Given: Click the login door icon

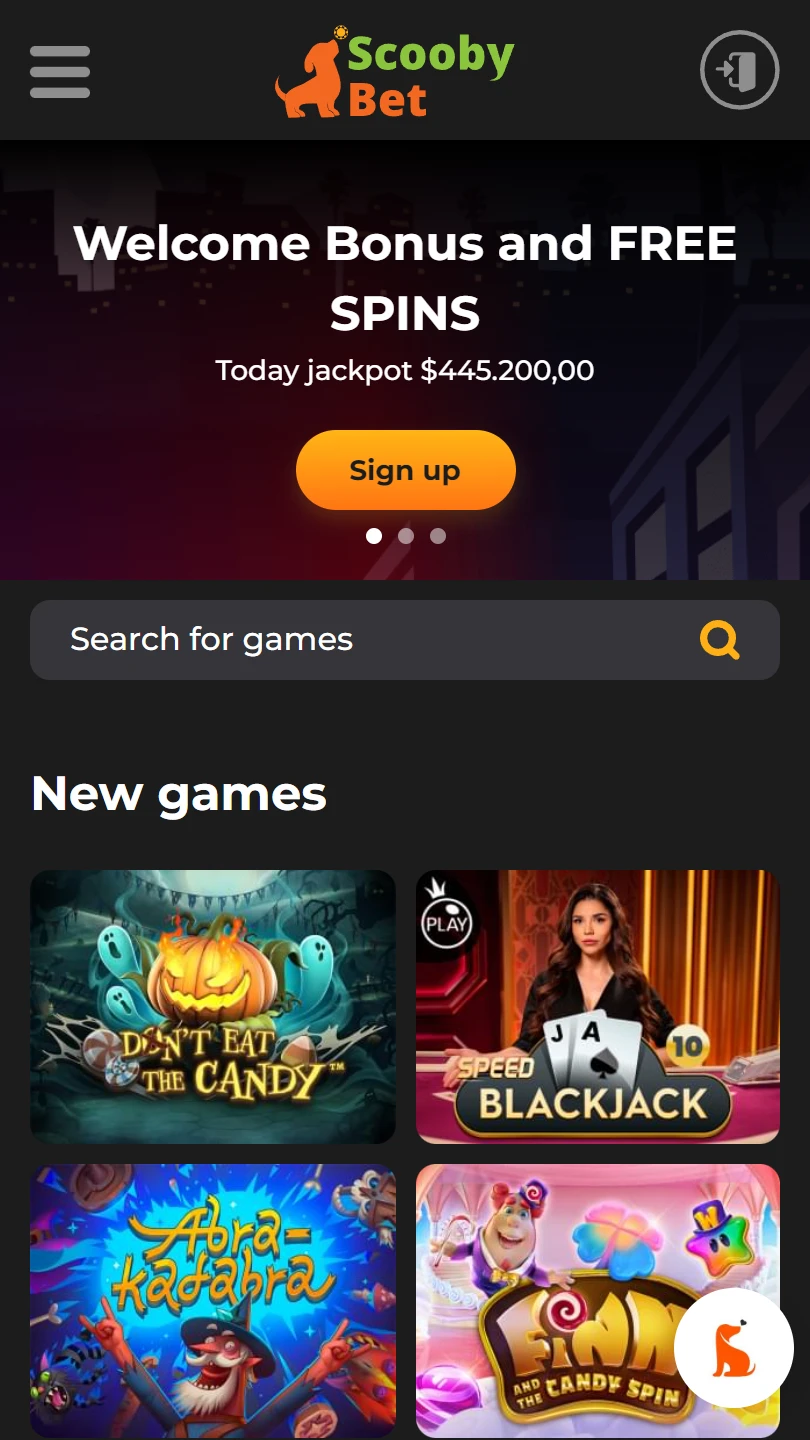Looking at the screenshot, I should (x=739, y=70).
